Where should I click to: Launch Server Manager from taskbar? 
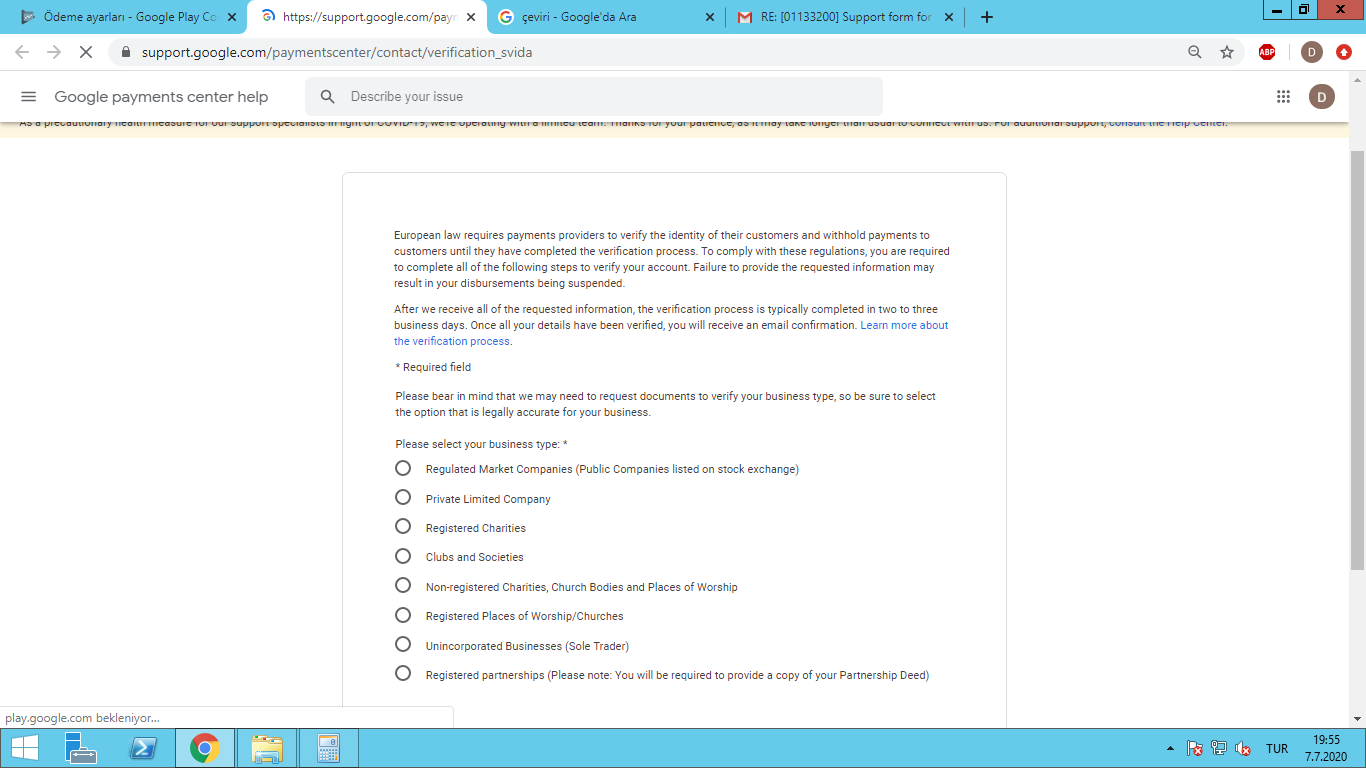[81, 748]
